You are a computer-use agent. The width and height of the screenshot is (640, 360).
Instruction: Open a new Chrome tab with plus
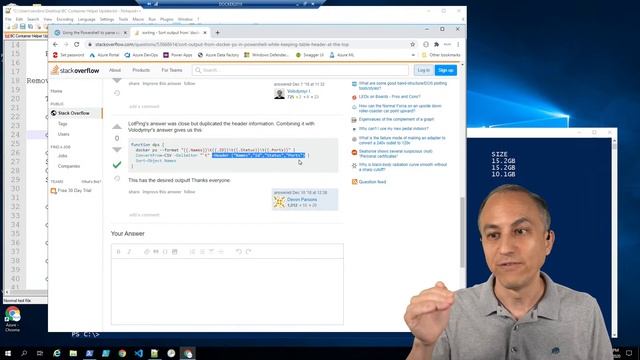(x=218, y=33)
